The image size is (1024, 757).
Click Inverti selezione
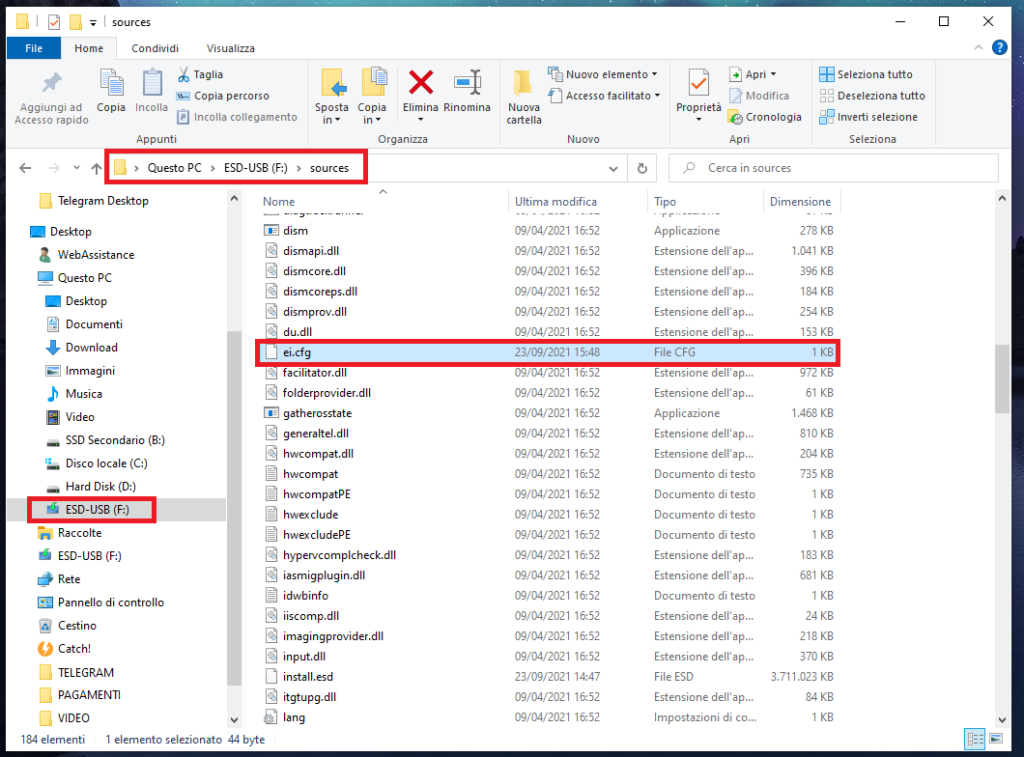(869, 117)
